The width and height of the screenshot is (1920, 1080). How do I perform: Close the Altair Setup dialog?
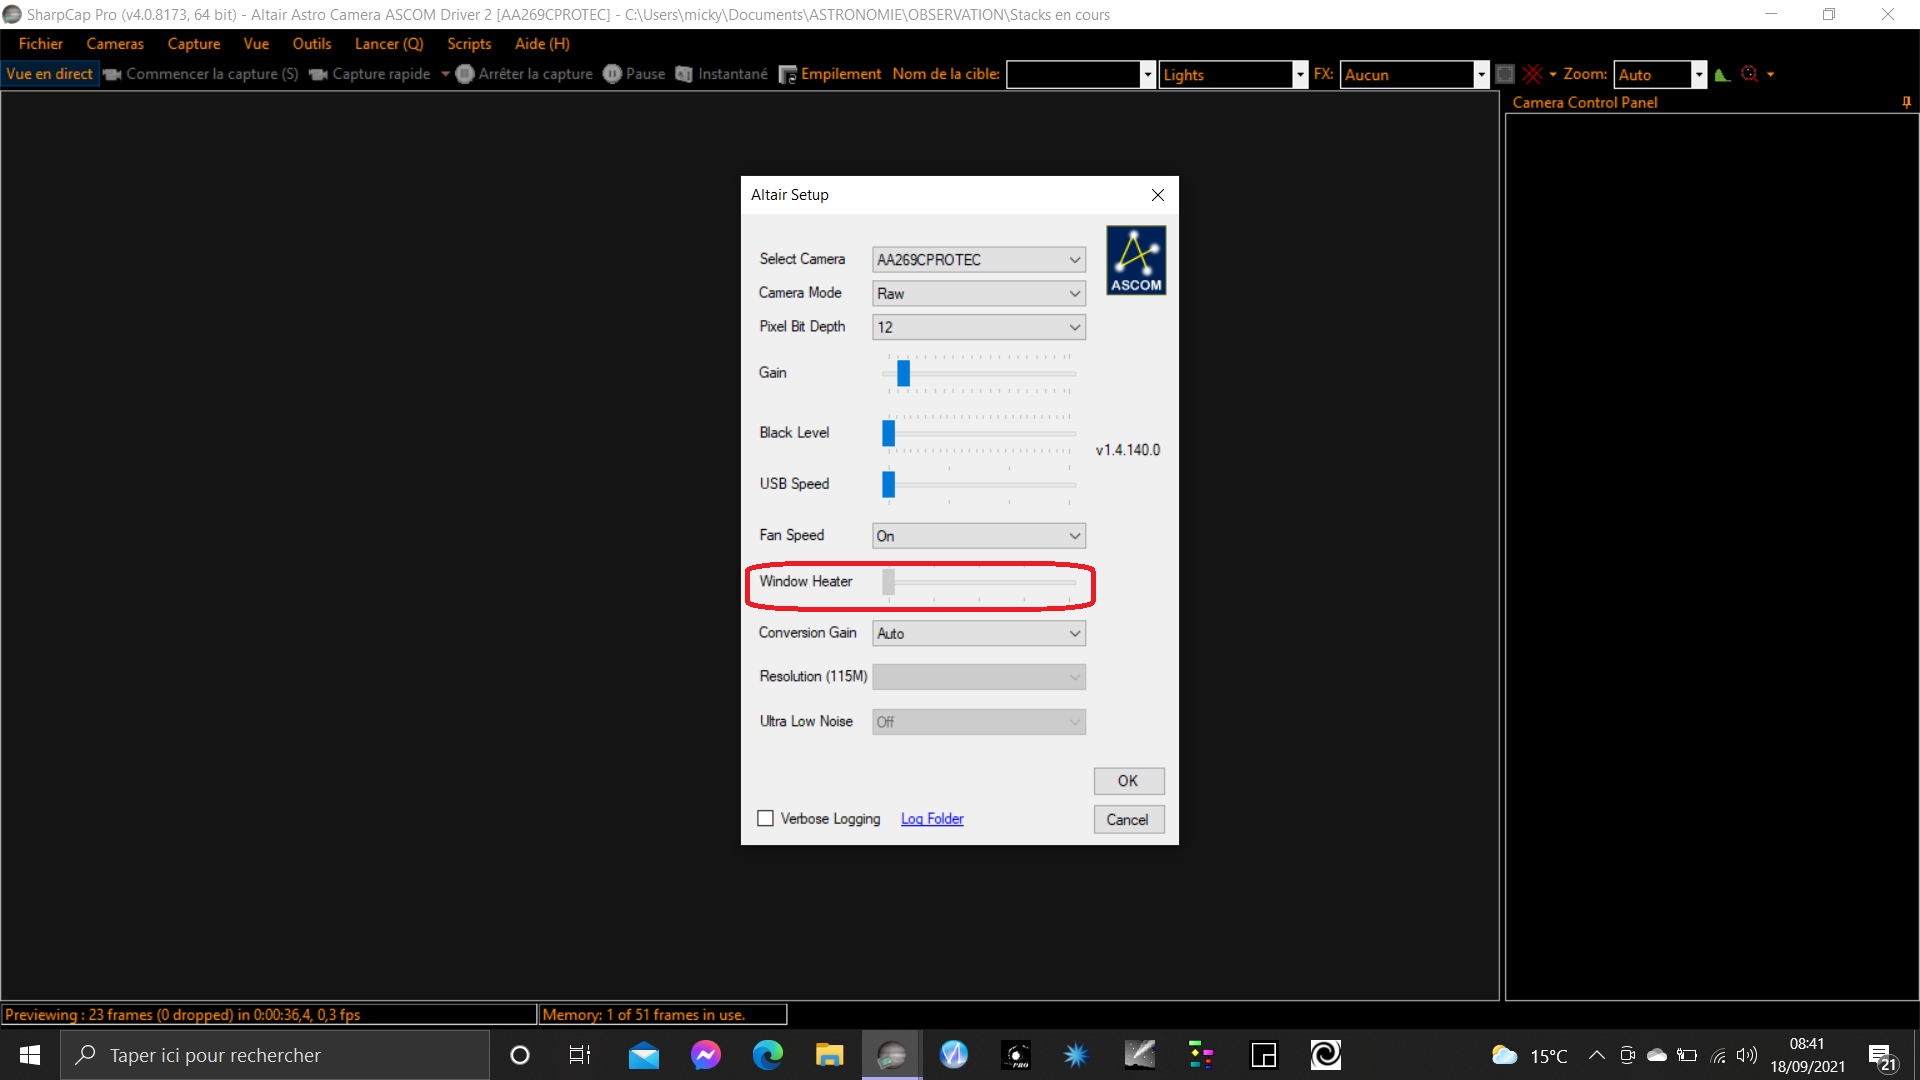[1158, 195]
